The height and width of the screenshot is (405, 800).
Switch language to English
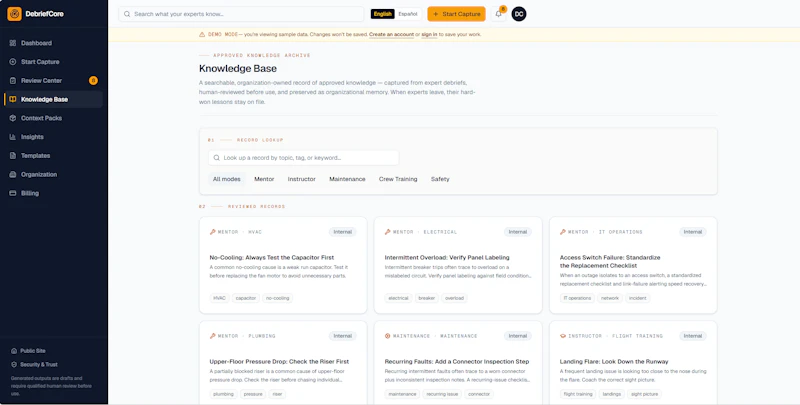382,14
